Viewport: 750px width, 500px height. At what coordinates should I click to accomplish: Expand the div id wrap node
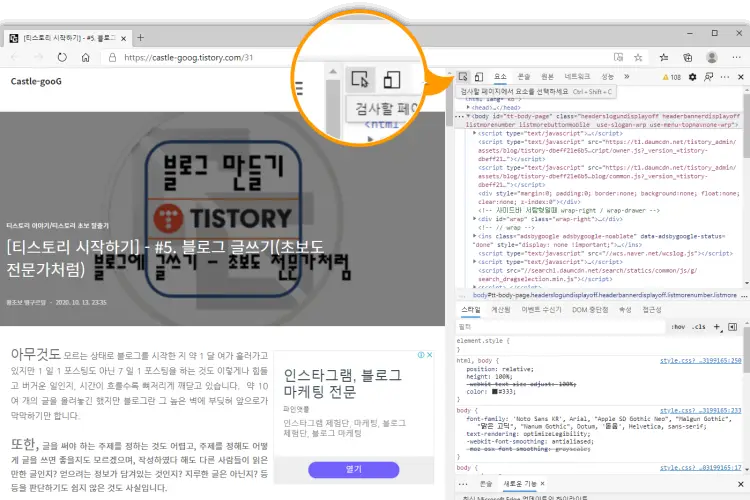click(474, 219)
